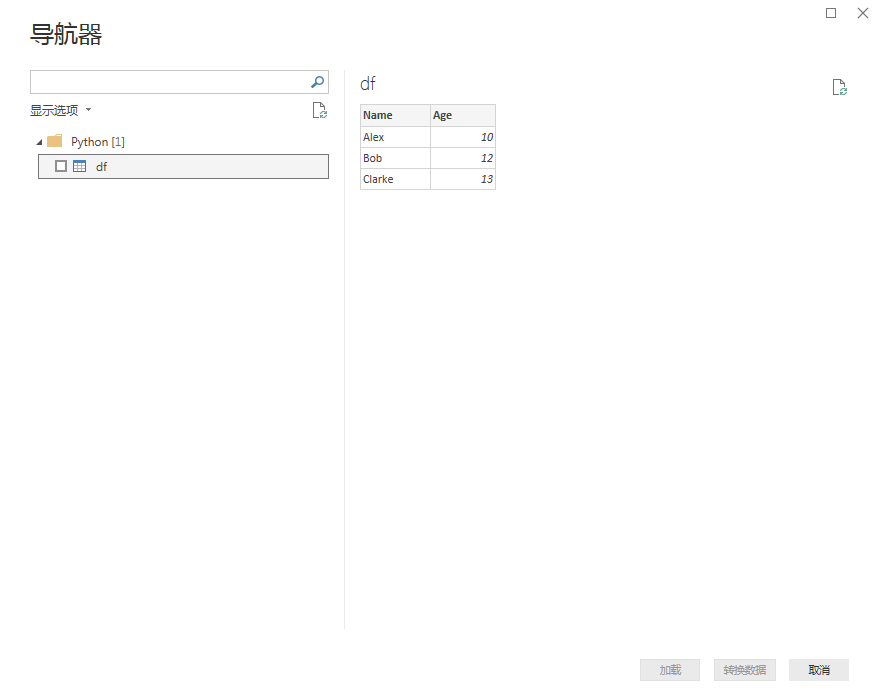Refresh the navigation tree list icon
The image size is (879, 699).
point(320,110)
